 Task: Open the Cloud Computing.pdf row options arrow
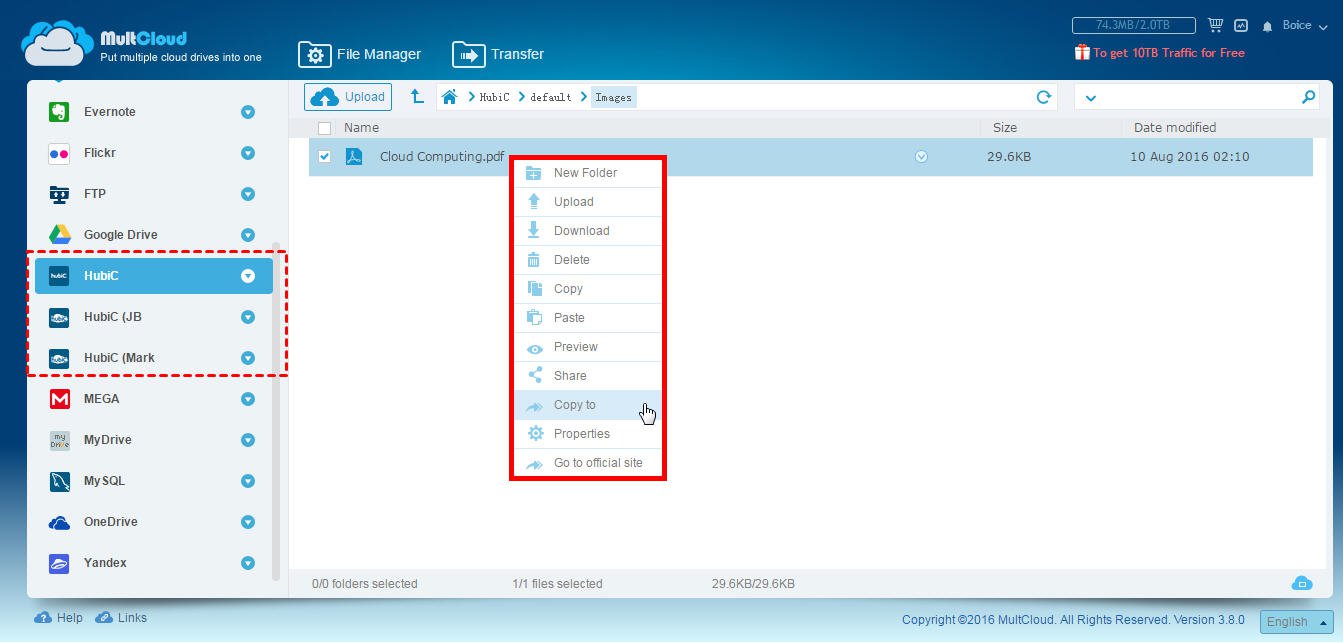coord(921,157)
